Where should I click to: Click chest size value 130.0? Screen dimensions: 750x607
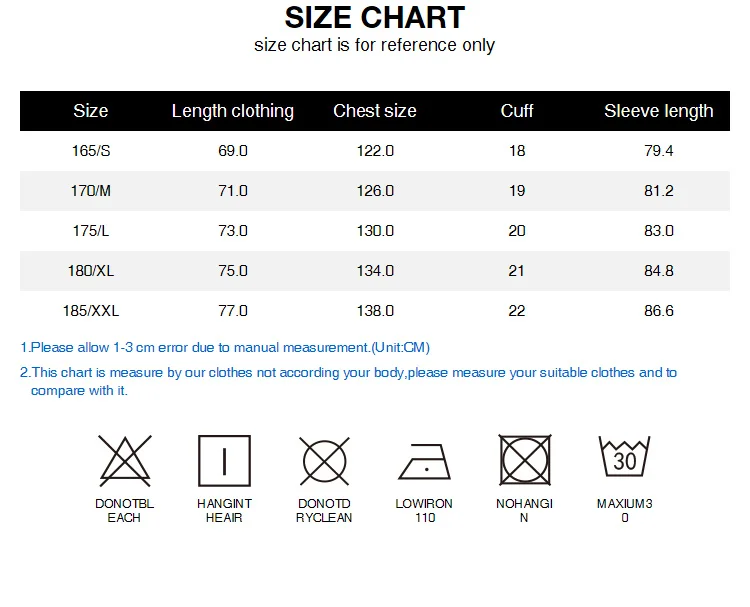click(375, 231)
